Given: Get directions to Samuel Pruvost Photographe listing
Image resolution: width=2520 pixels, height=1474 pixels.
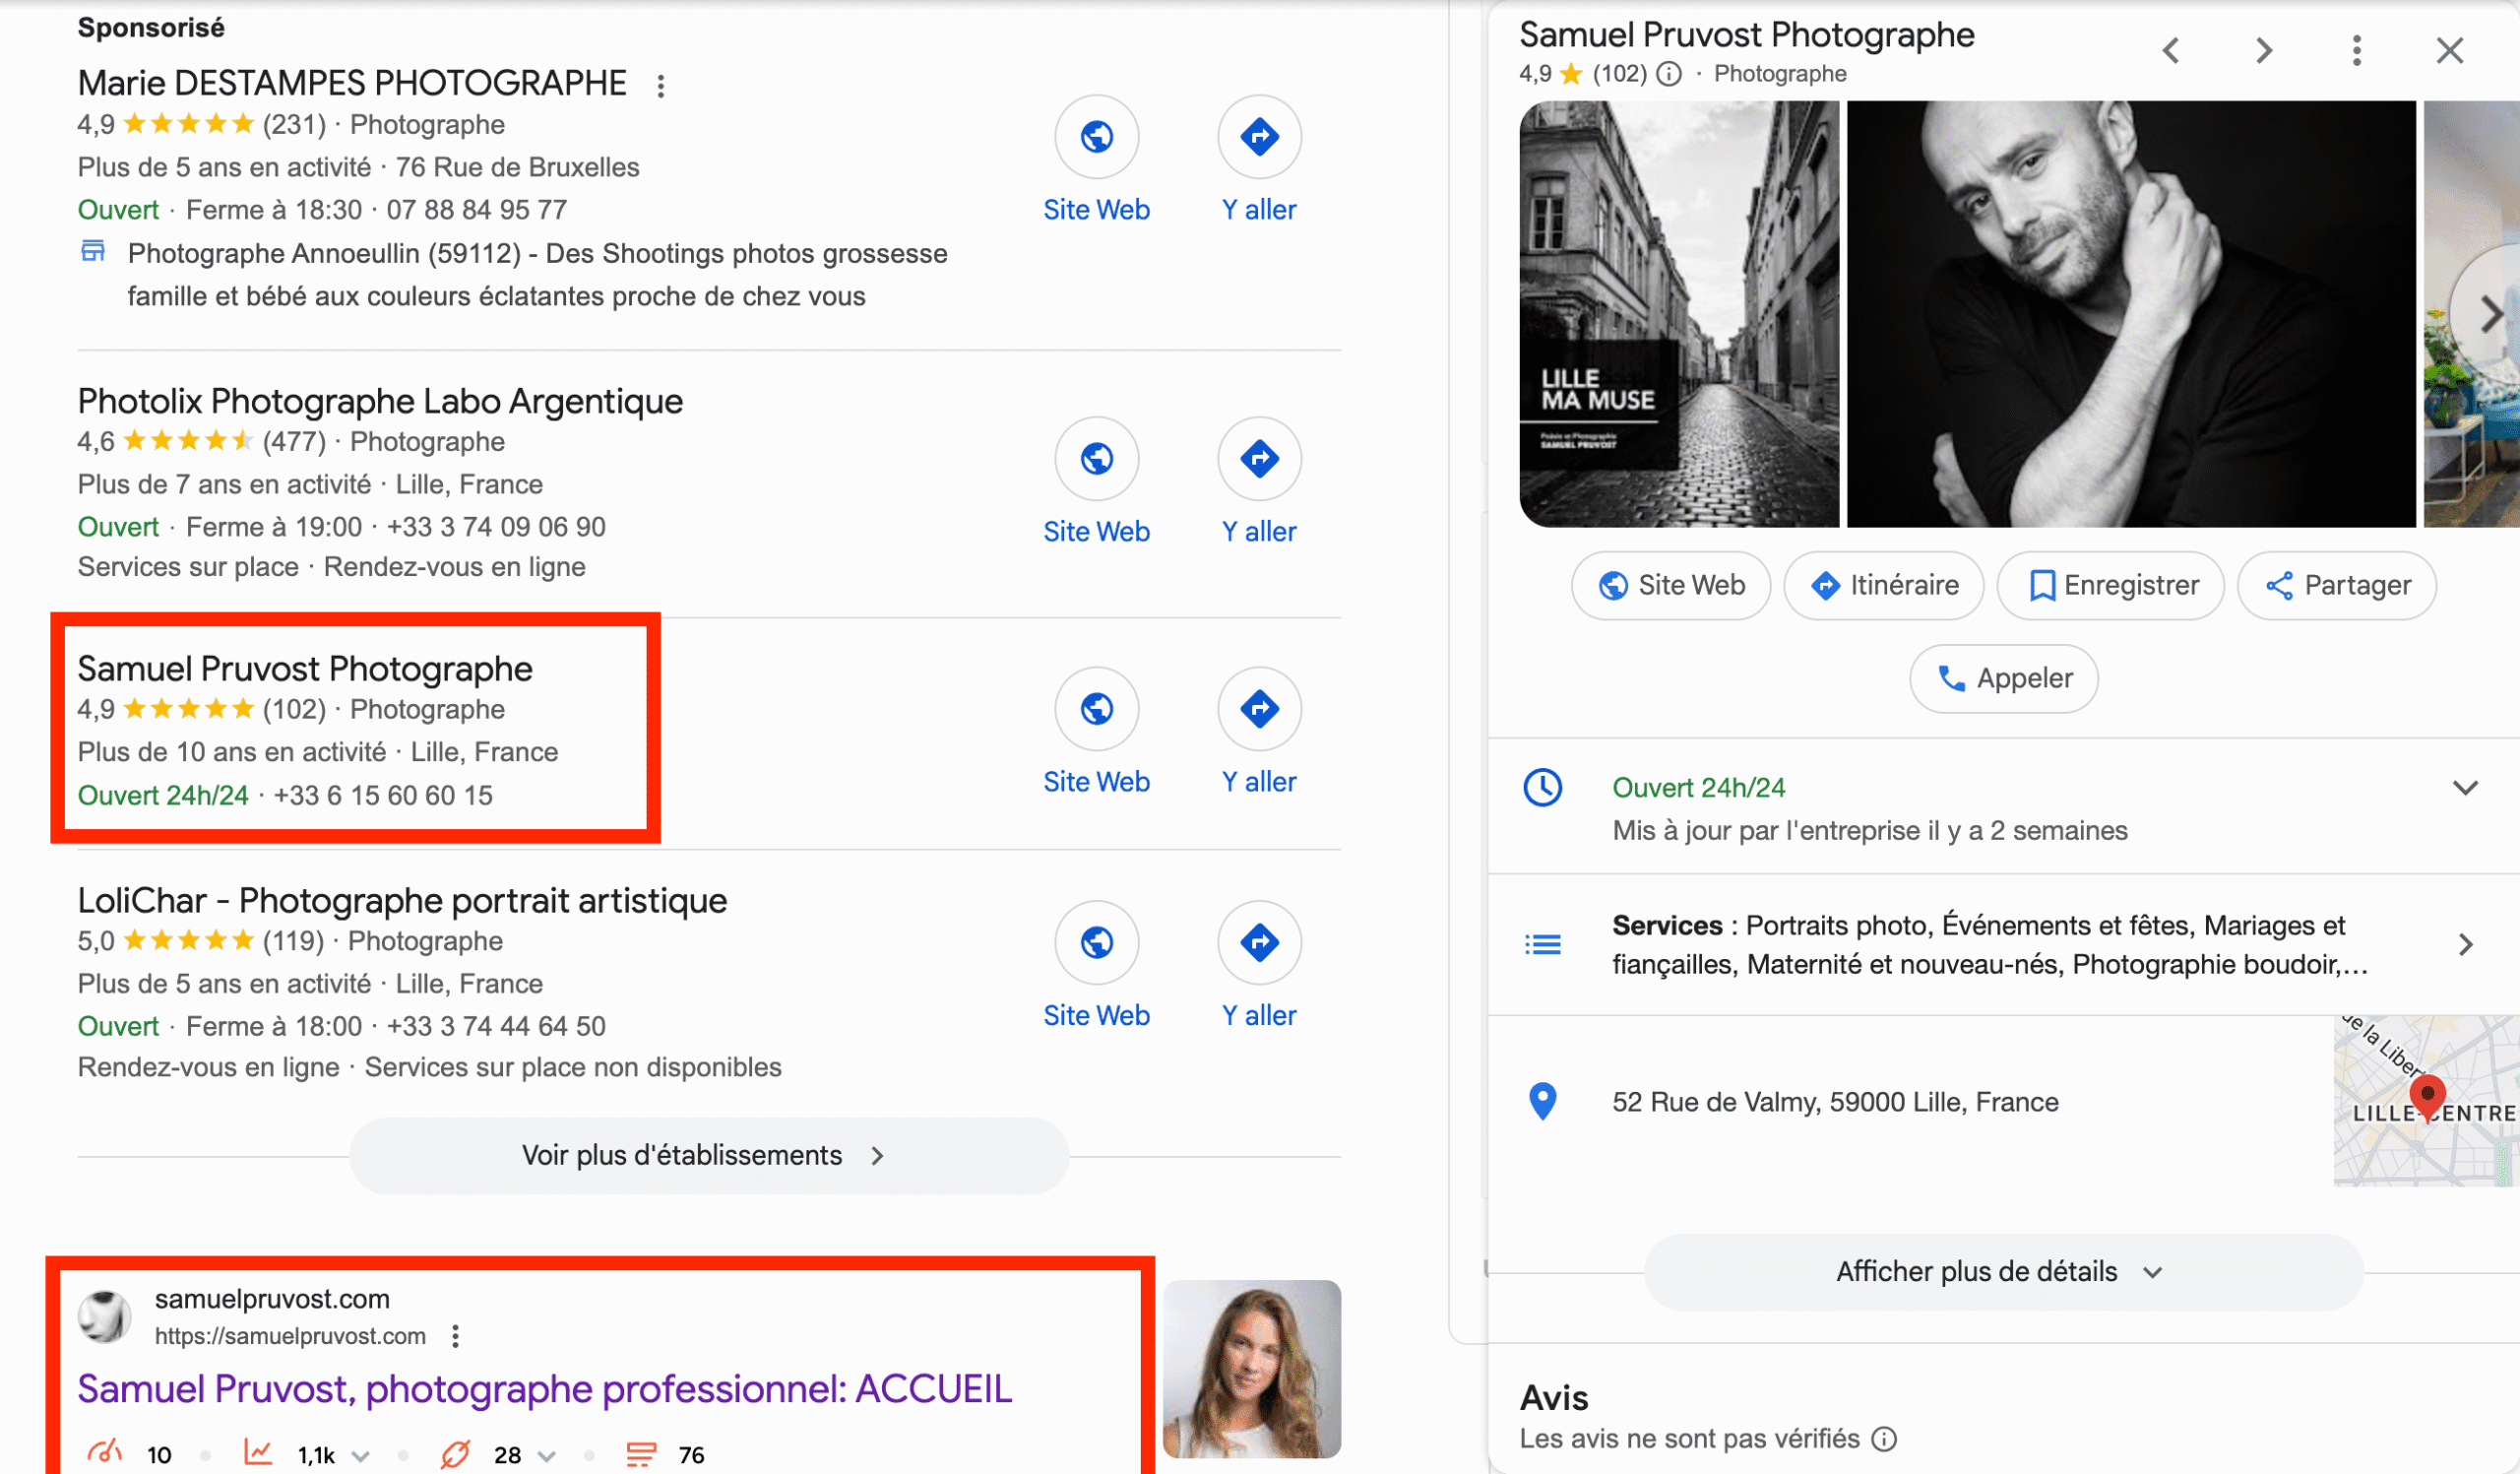Looking at the screenshot, I should coord(1258,709).
